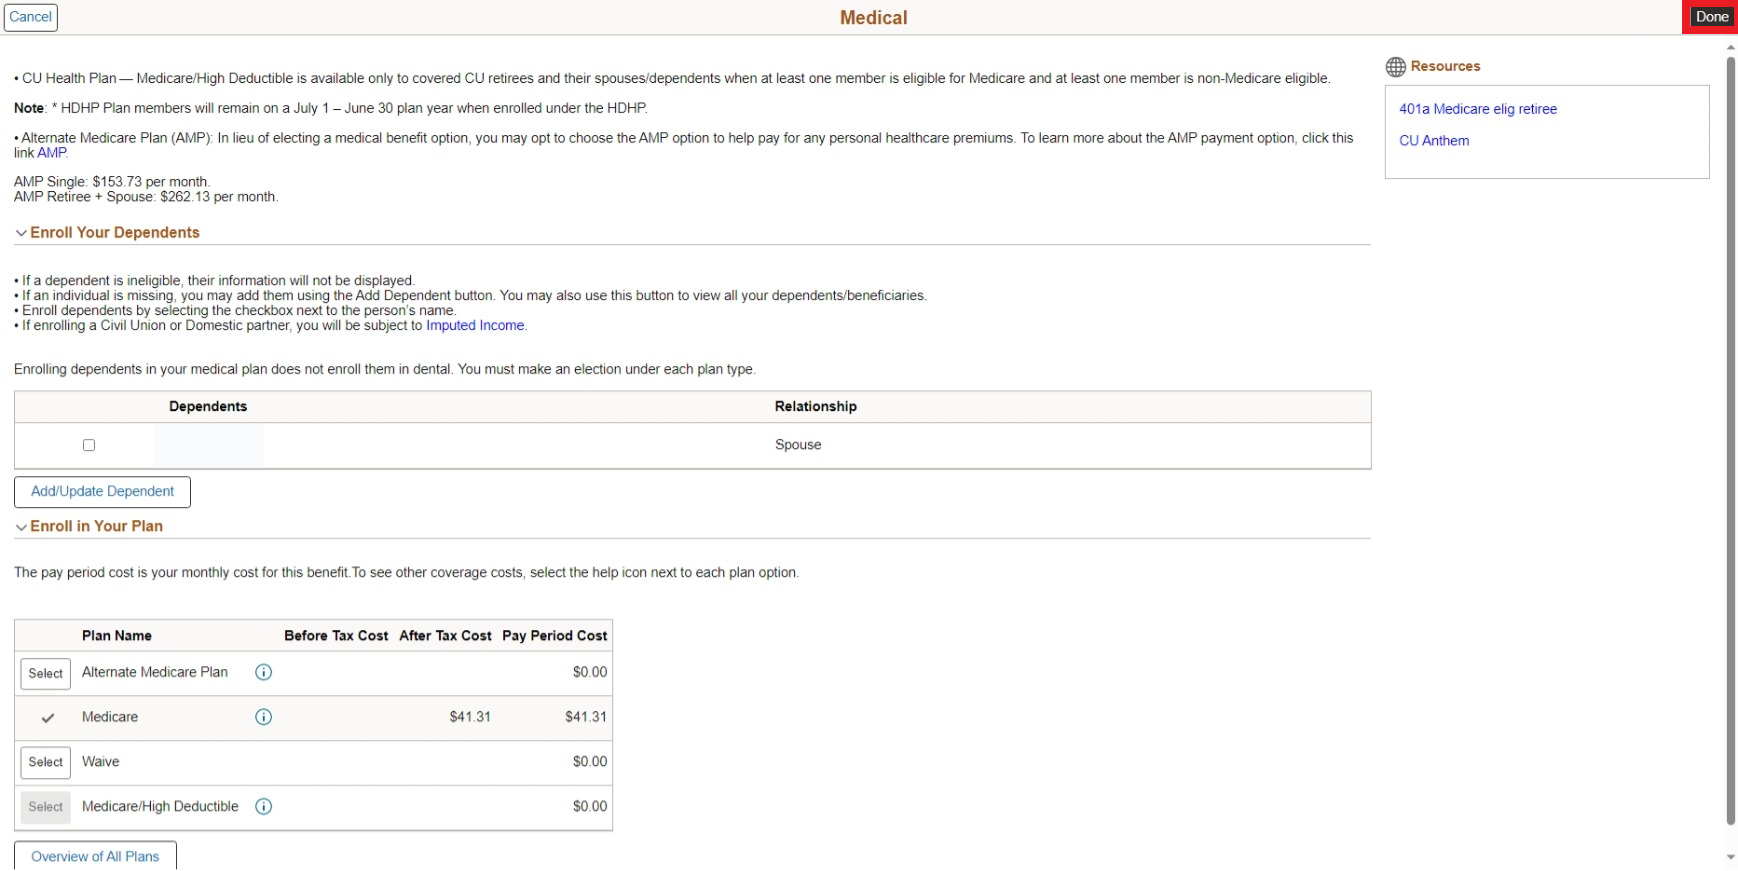Check the Spouse dependent checkbox
This screenshot has height=871, width=1738.
[x=89, y=446]
